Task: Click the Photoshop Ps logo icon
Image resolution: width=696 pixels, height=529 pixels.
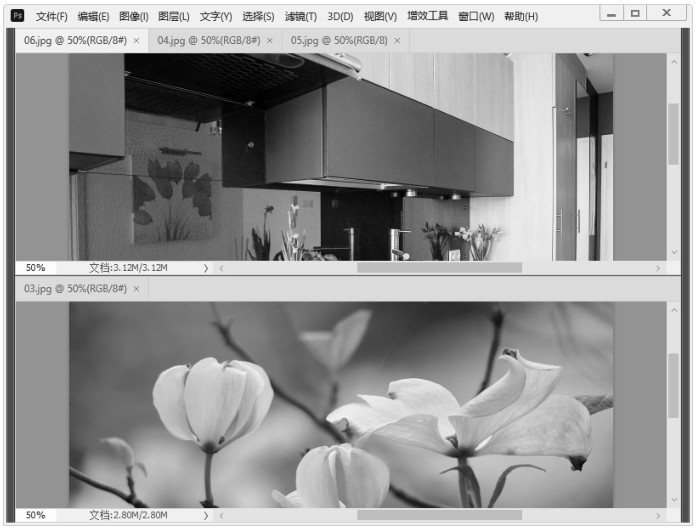Action: (x=18, y=16)
